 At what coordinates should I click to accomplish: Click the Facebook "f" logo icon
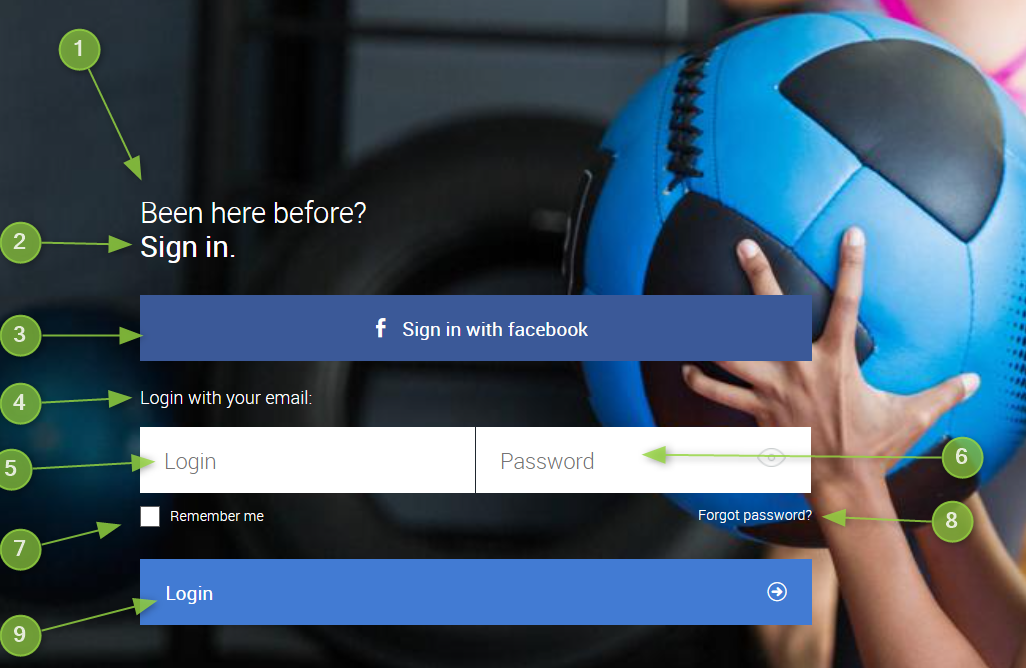point(381,328)
